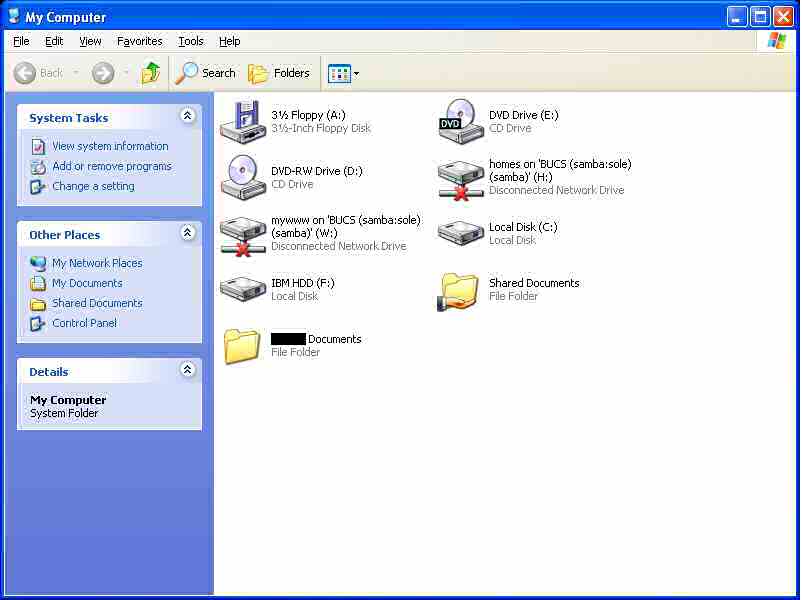Click the My Network Places icon
Screen dimensions: 802x600
click(x=38, y=263)
